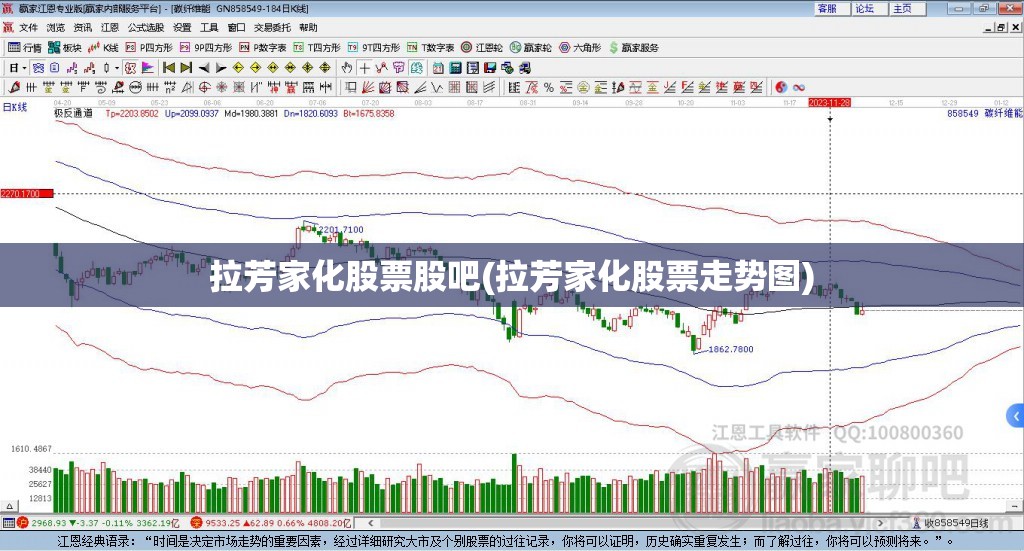Collapse panel with the blue side arrow
The image size is (1024, 551).
(x=1016, y=416)
